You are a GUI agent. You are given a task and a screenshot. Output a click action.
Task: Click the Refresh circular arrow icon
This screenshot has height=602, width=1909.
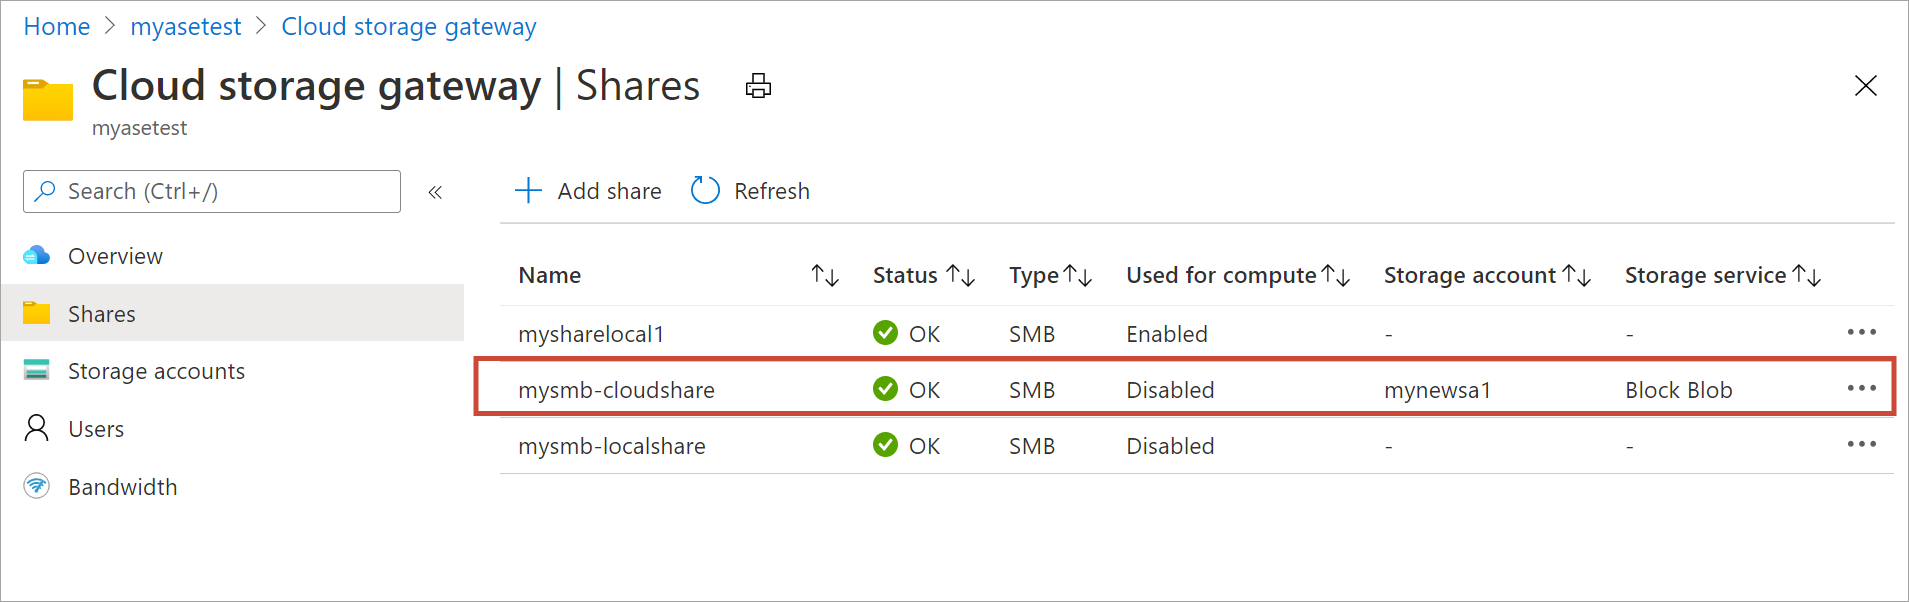point(705,190)
